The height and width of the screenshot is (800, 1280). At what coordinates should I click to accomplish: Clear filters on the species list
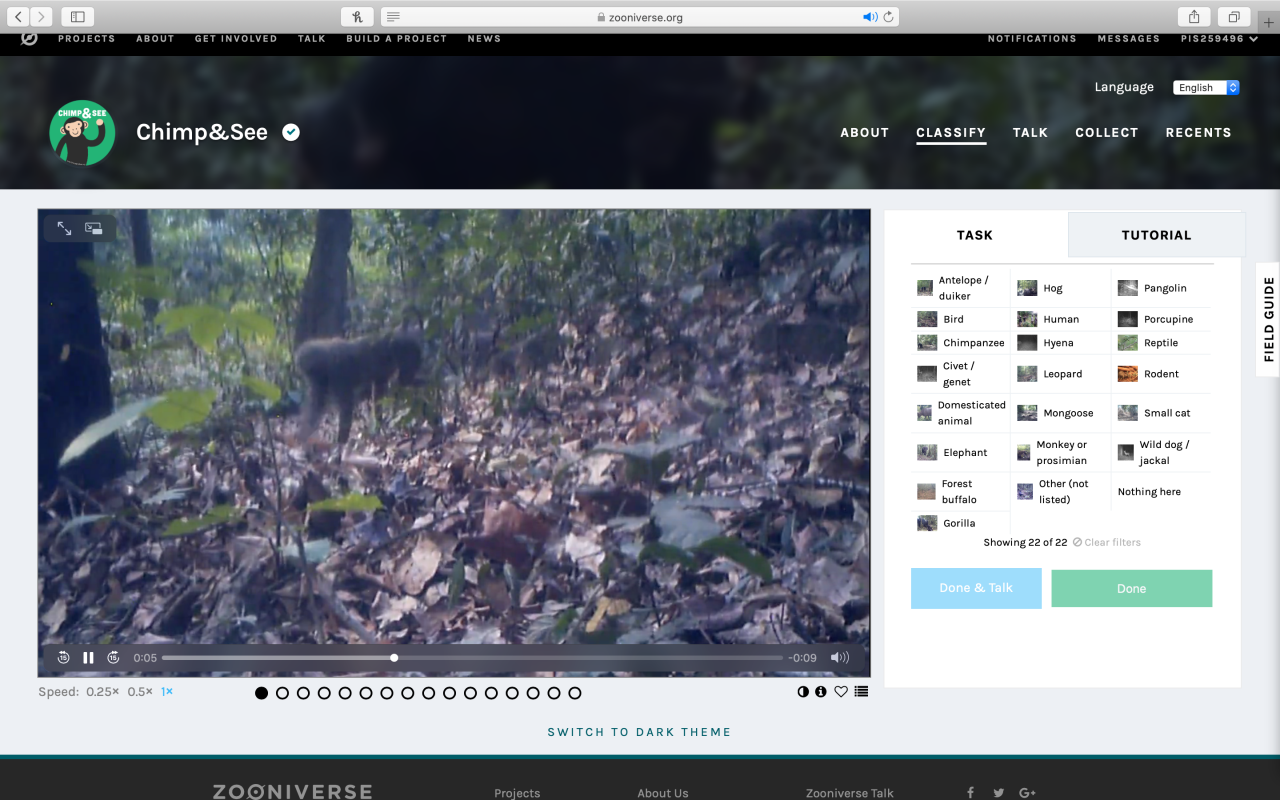[x=1107, y=542]
